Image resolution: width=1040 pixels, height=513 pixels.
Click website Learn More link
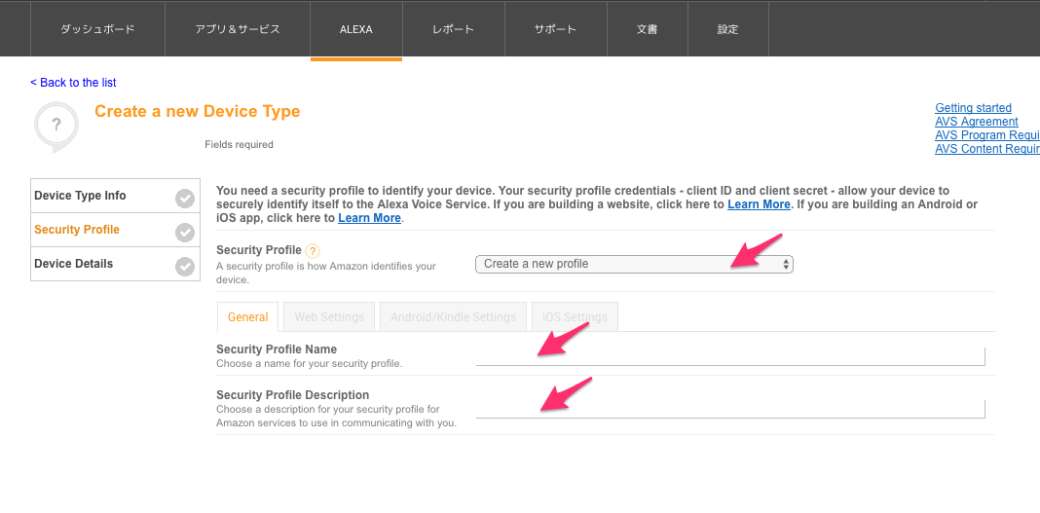coord(759,204)
